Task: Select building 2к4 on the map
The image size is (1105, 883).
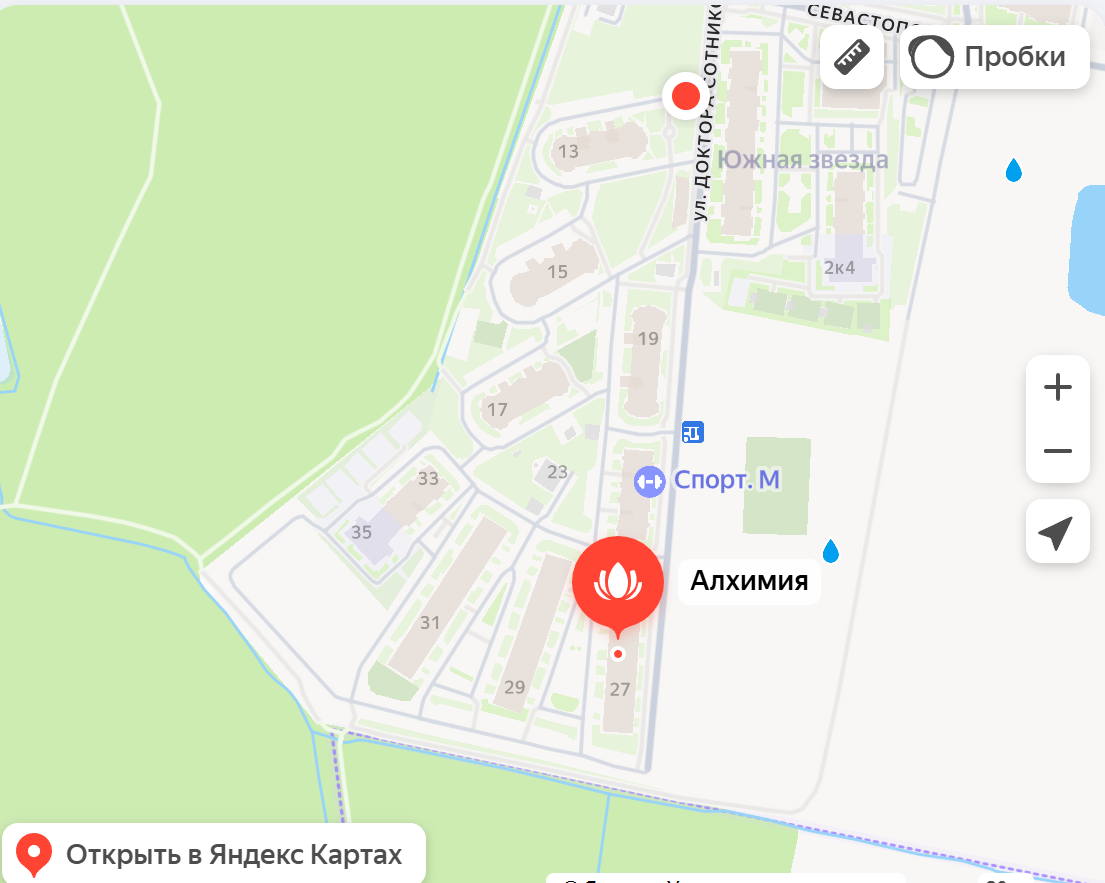Action: point(839,268)
